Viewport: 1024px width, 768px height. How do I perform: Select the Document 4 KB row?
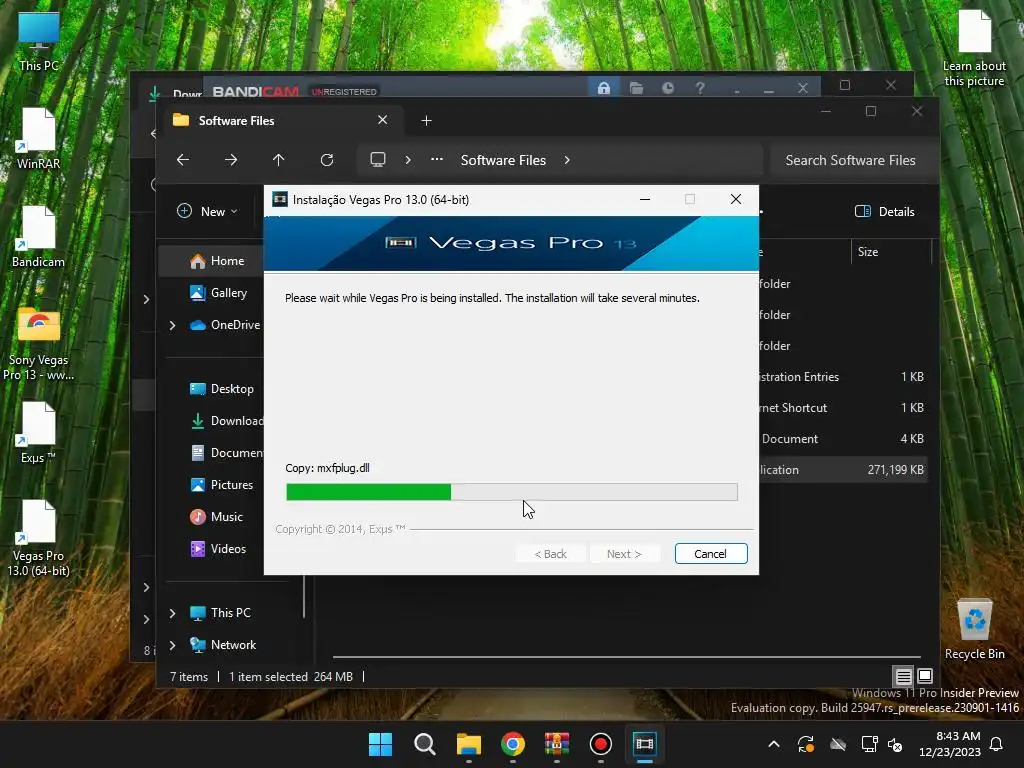[843, 439]
